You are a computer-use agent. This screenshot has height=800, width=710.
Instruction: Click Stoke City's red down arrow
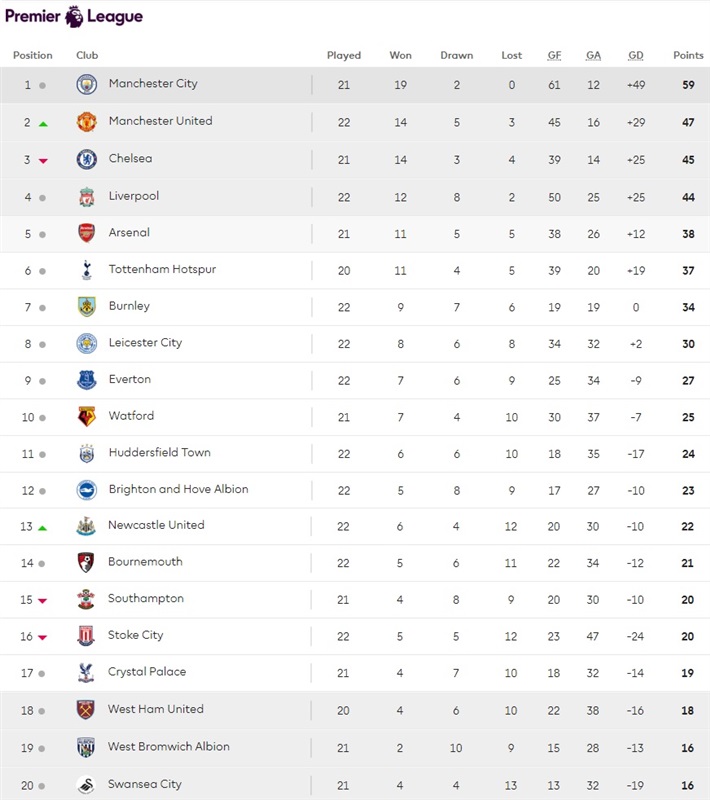(43, 638)
